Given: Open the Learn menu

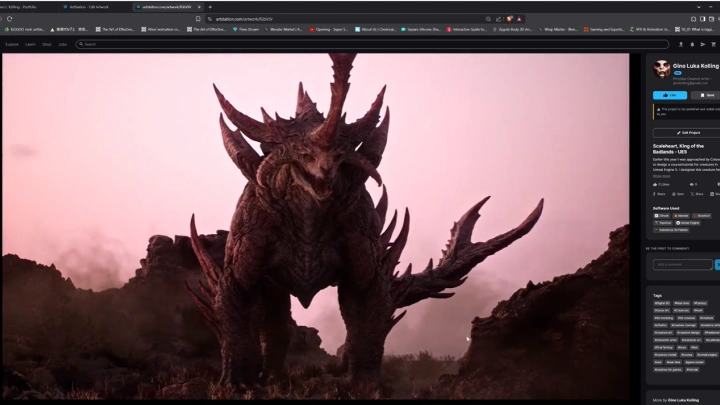Looking at the screenshot, I should point(30,44).
